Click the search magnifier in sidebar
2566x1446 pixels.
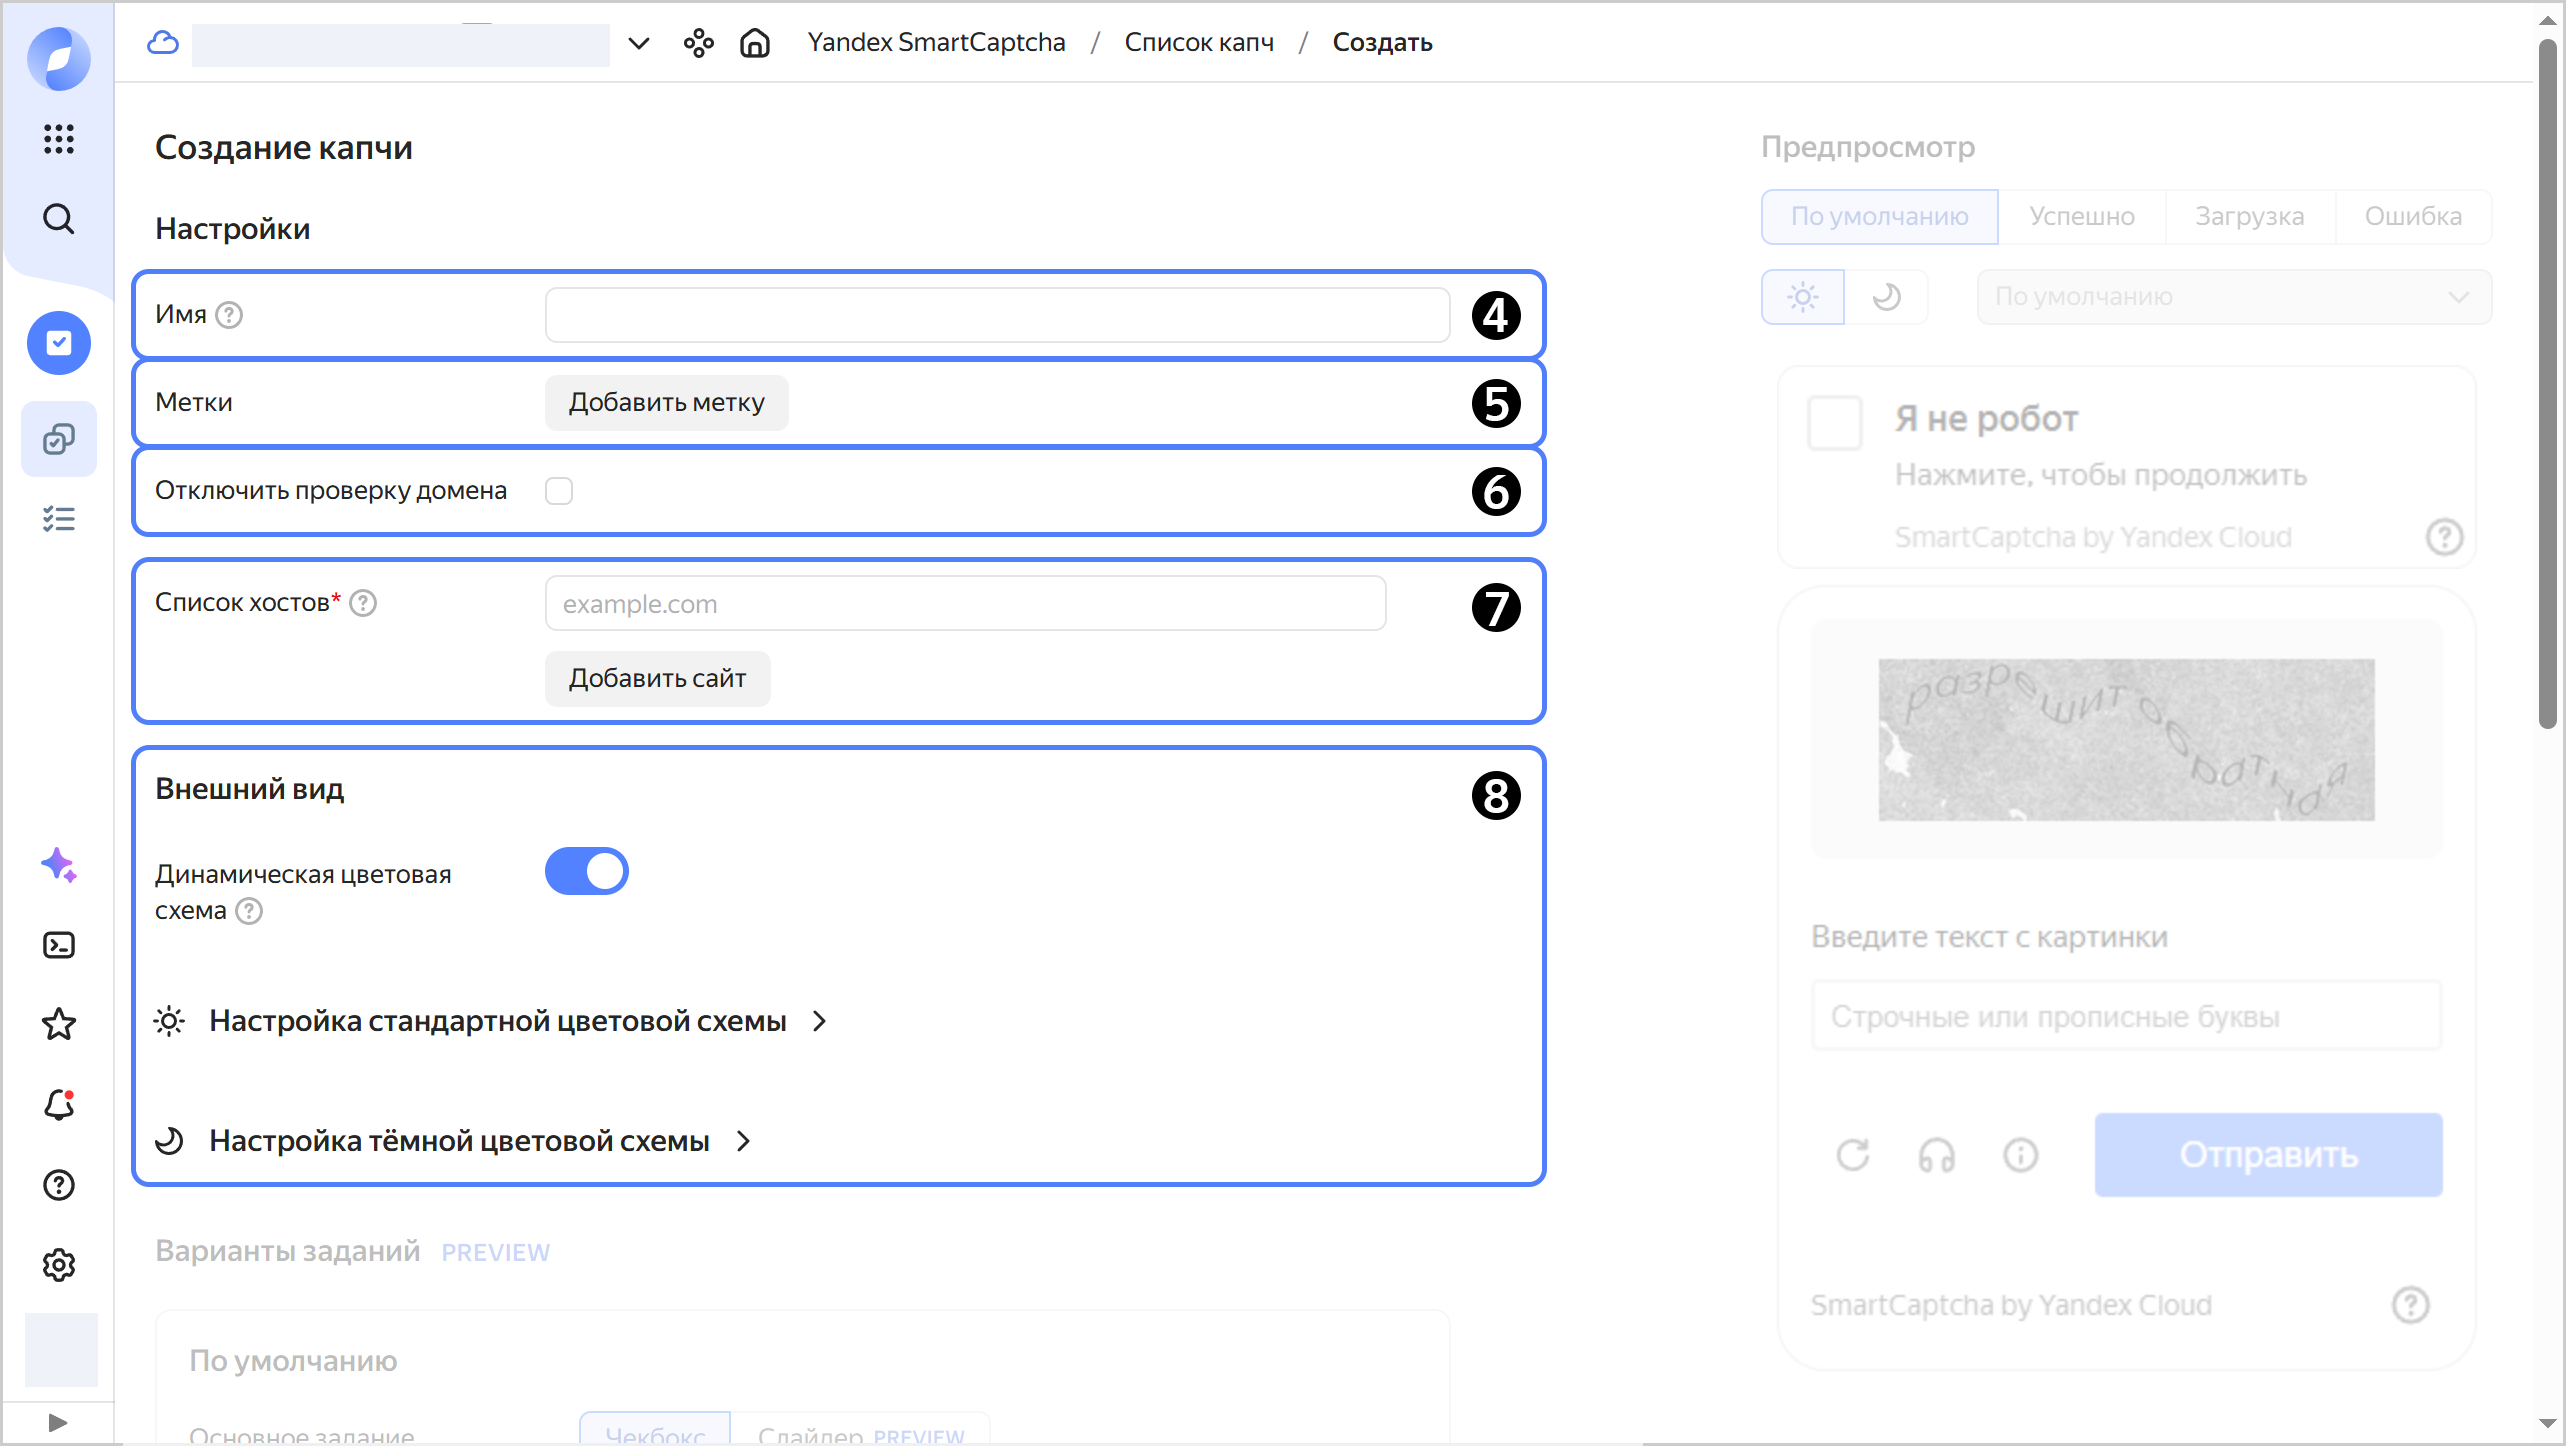59,219
